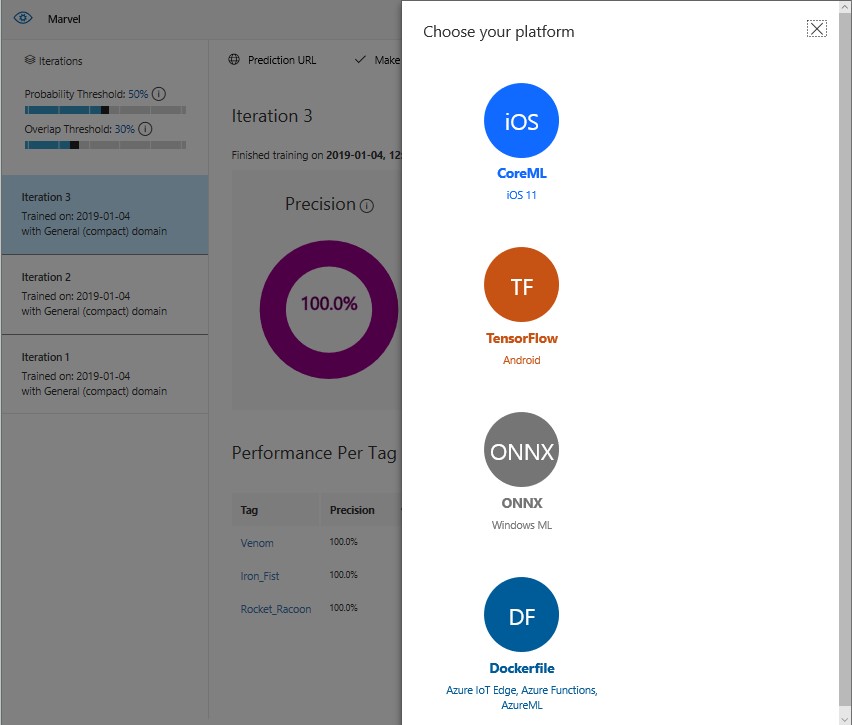Click the Make Default checkmark option
Screen dimensions: 852x725
tap(361, 60)
